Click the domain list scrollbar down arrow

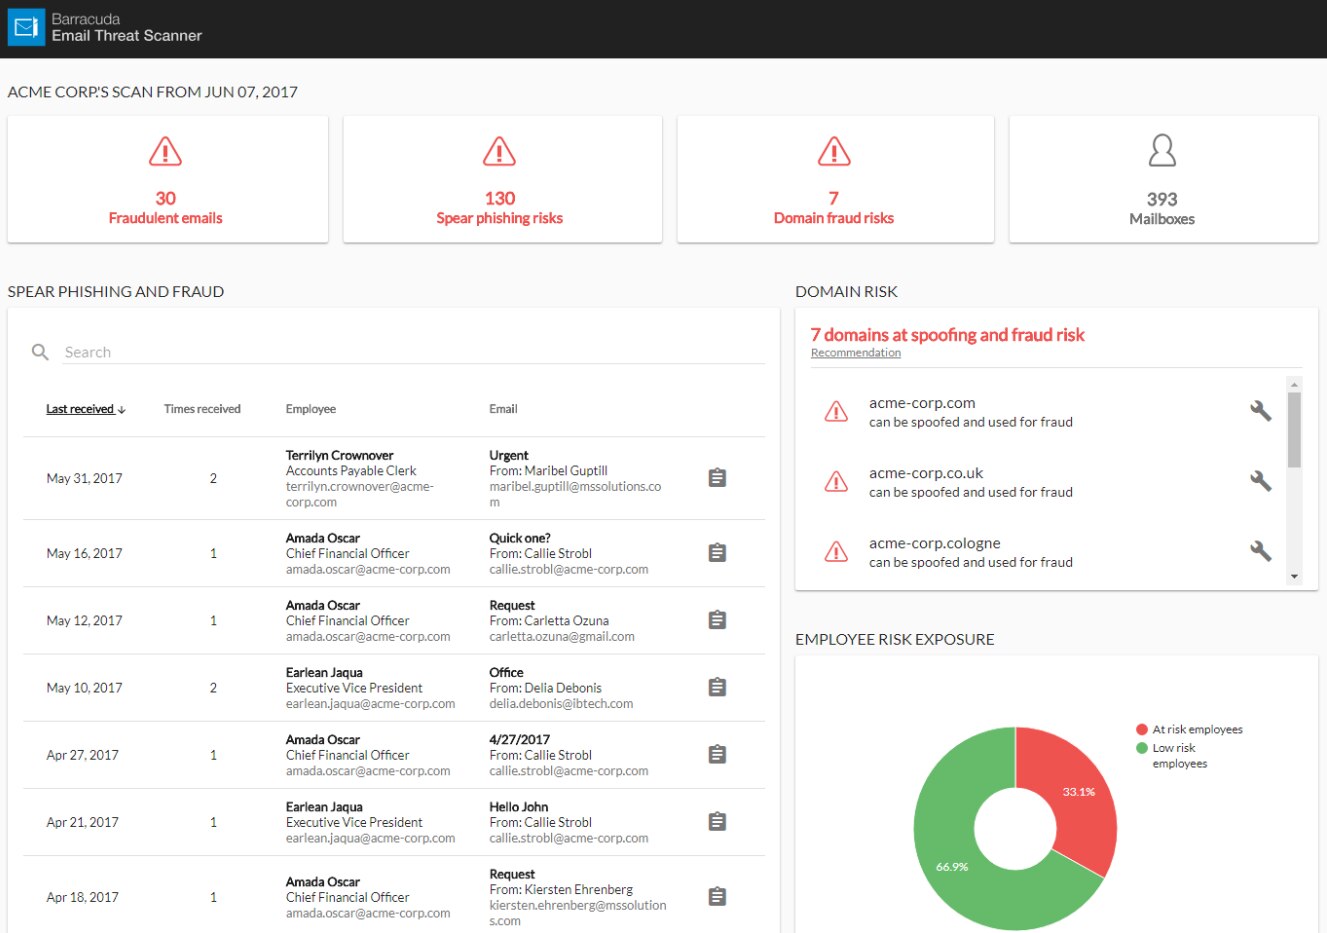pyautogui.click(x=1294, y=575)
